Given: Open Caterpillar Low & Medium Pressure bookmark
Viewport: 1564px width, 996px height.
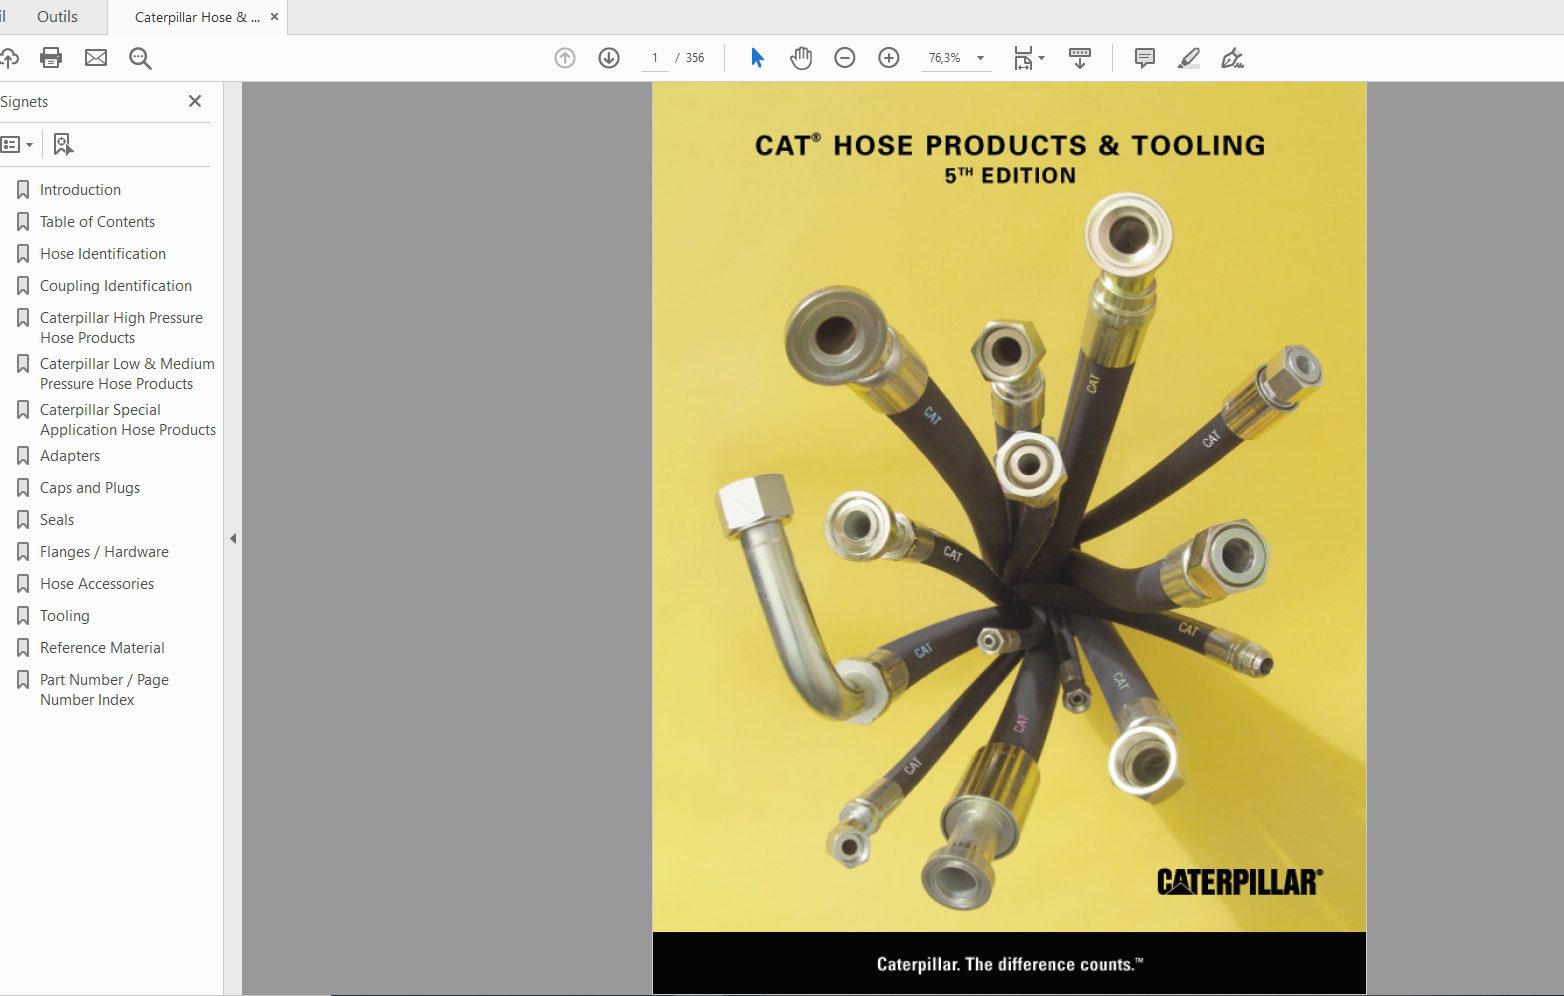Looking at the screenshot, I should pyautogui.click(x=127, y=374).
